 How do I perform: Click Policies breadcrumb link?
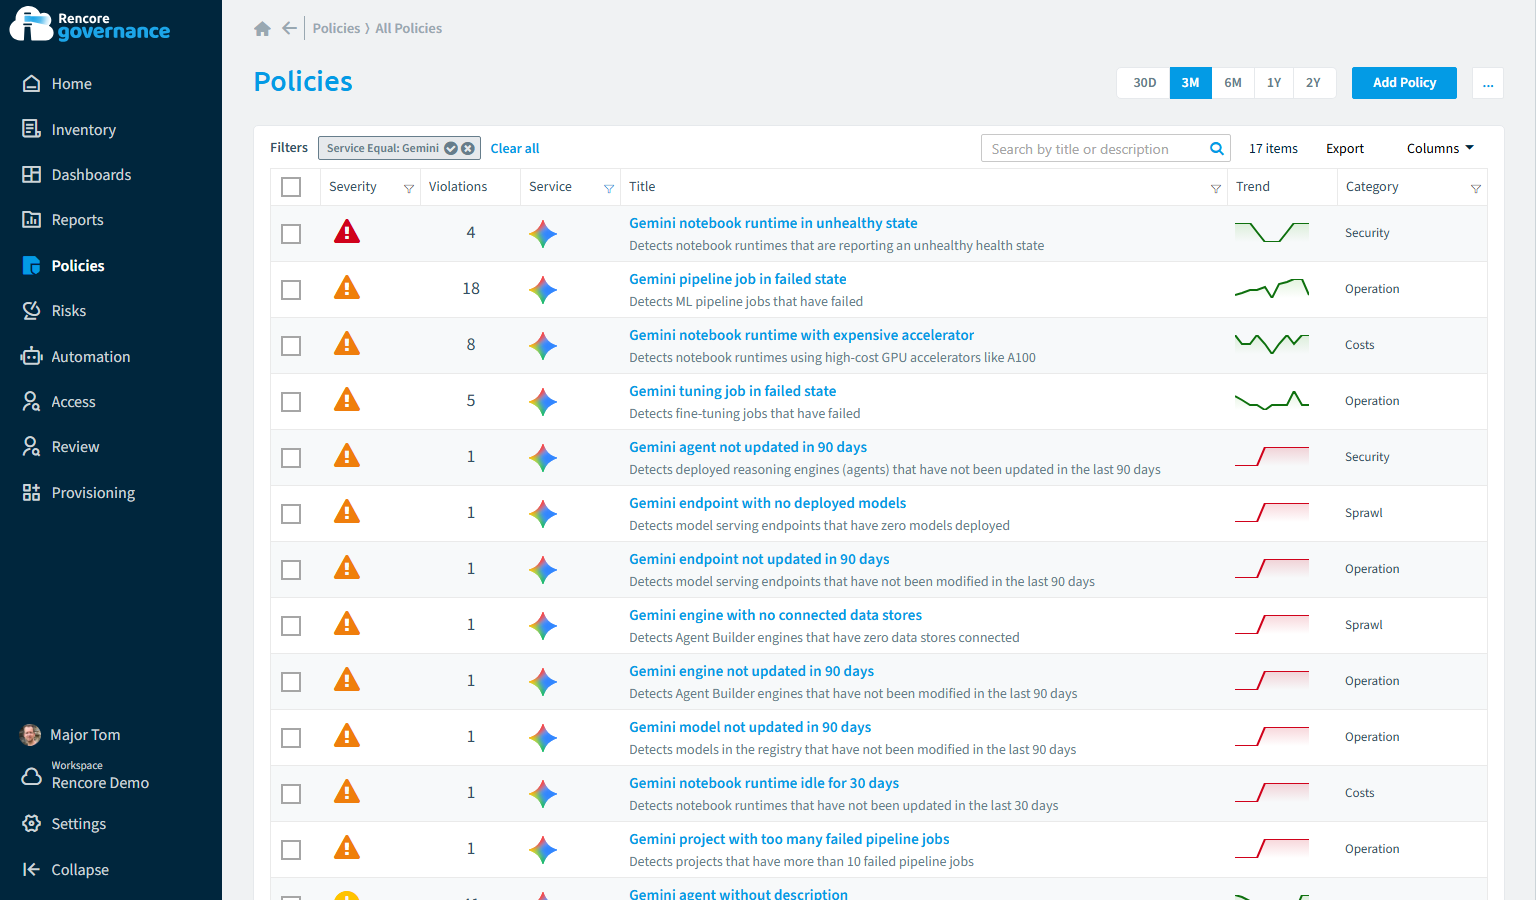pos(336,28)
